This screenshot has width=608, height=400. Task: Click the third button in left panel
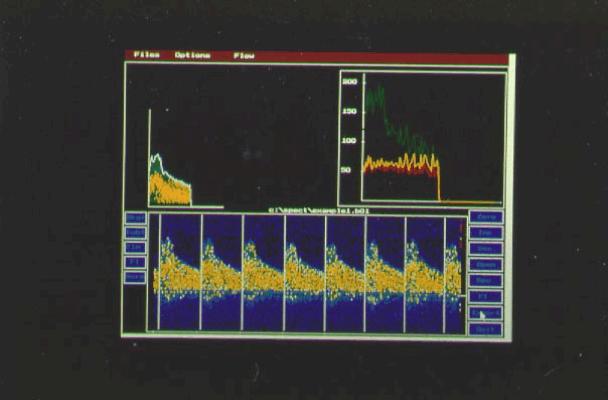point(135,247)
